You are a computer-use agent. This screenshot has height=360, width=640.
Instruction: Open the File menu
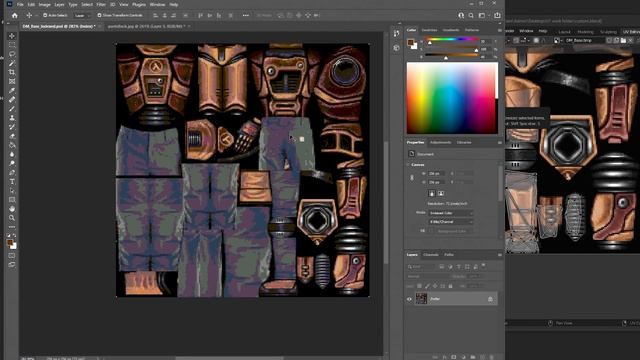coord(20,4)
